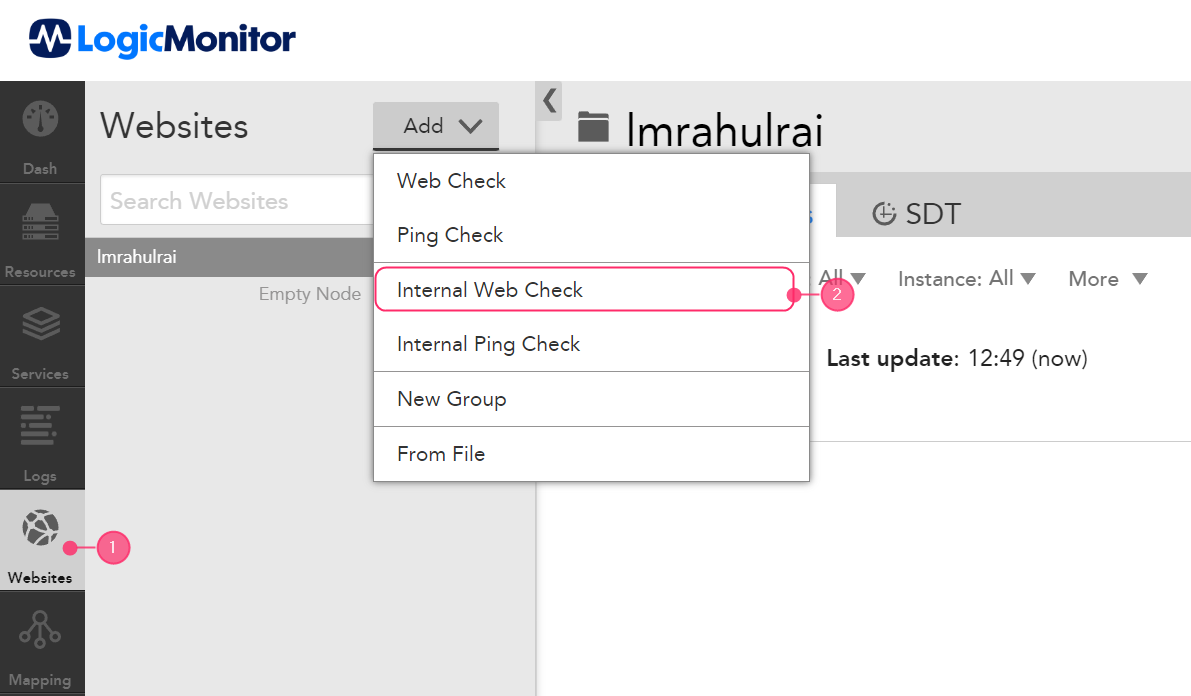Choose Internal Ping Check
1191x696 pixels.
point(489,344)
